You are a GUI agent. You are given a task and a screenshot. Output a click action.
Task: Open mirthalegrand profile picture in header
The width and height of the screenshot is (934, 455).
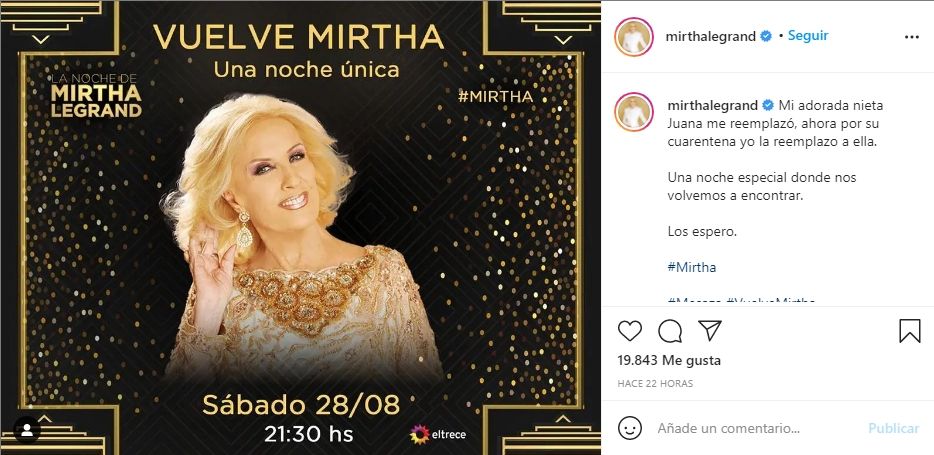[634, 37]
